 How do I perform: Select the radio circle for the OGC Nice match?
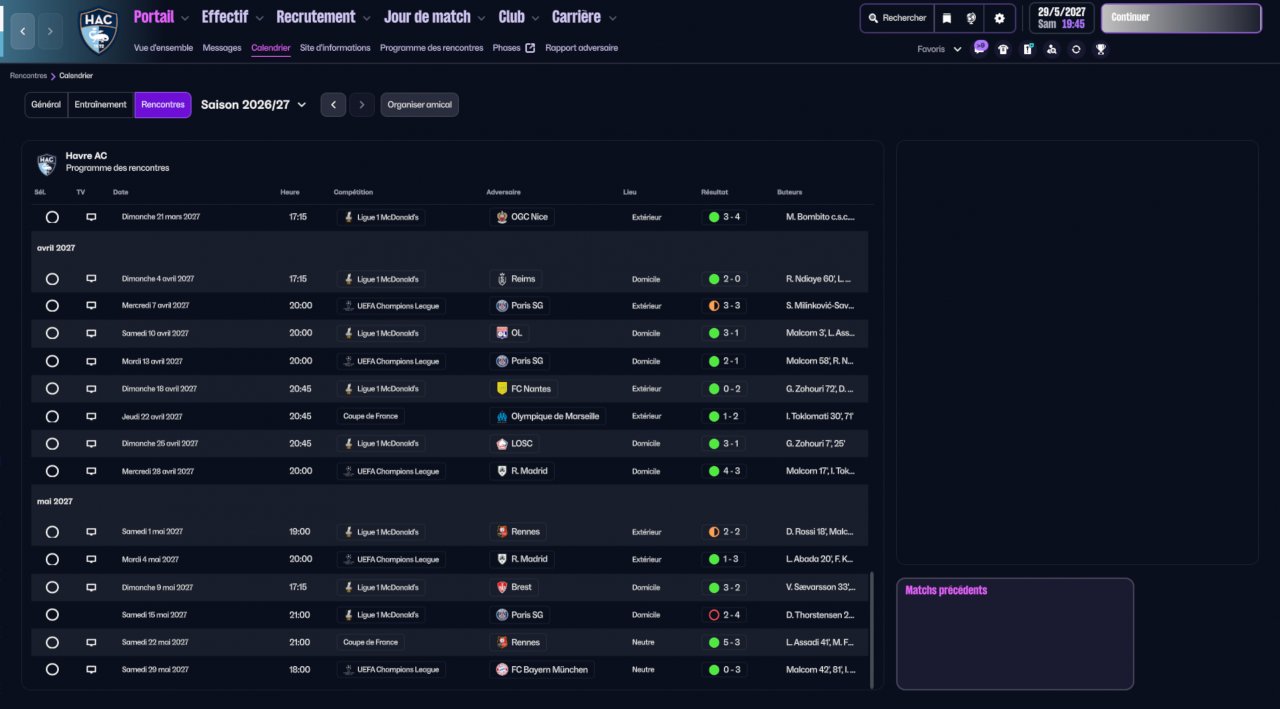point(52,217)
